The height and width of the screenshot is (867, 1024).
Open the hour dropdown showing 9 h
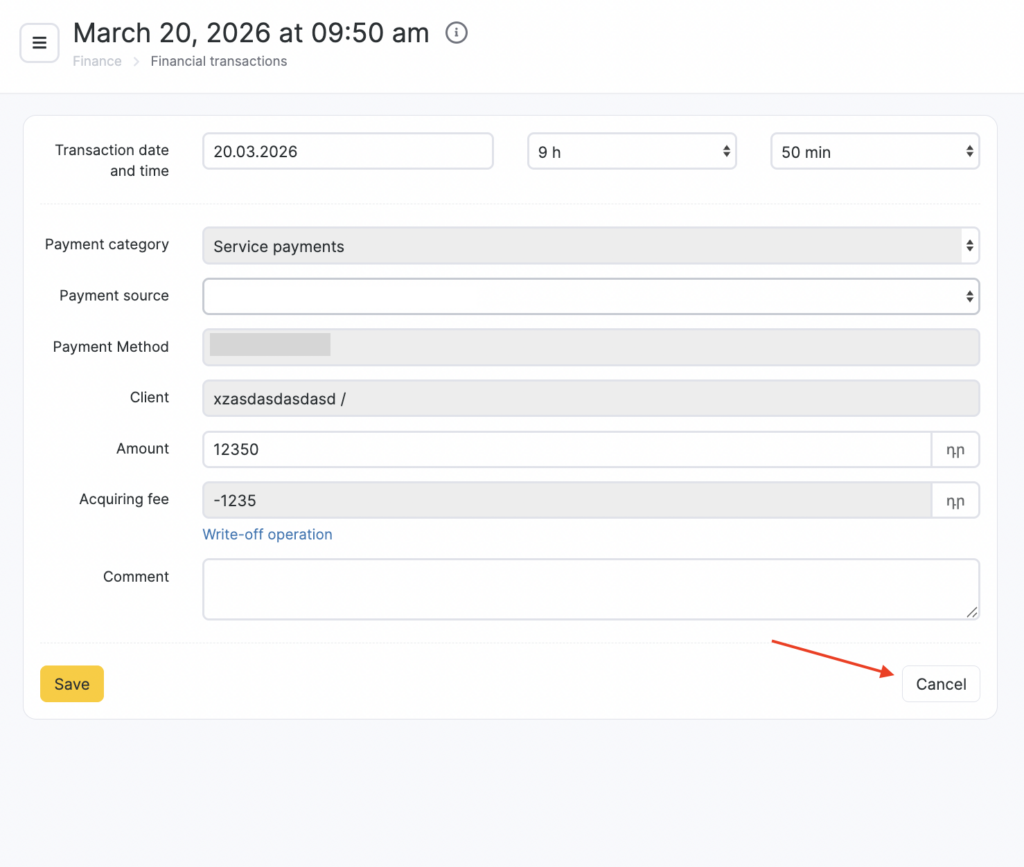(x=631, y=152)
